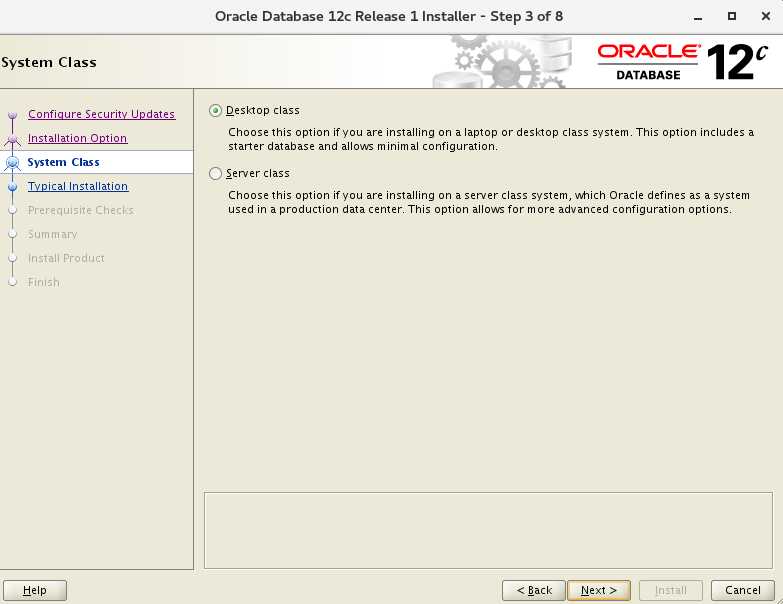Close the installer window
783x604 pixels.
(766, 16)
